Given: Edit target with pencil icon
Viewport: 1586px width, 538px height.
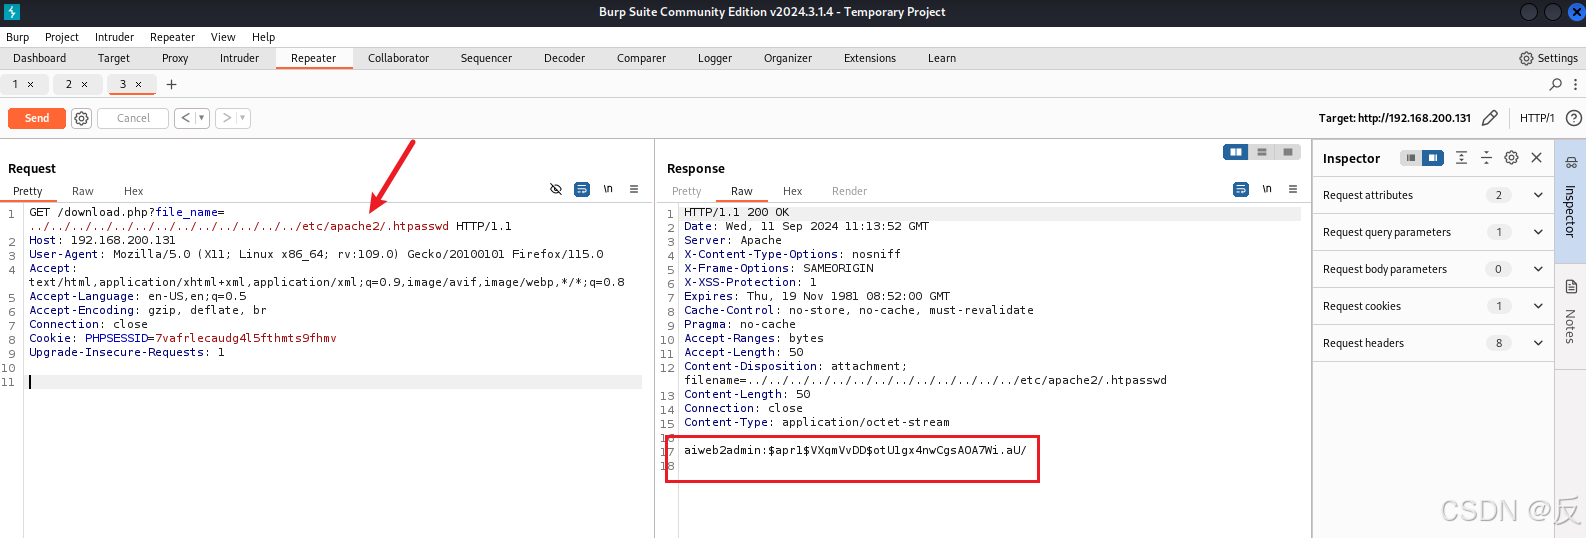Looking at the screenshot, I should (x=1489, y=118).
